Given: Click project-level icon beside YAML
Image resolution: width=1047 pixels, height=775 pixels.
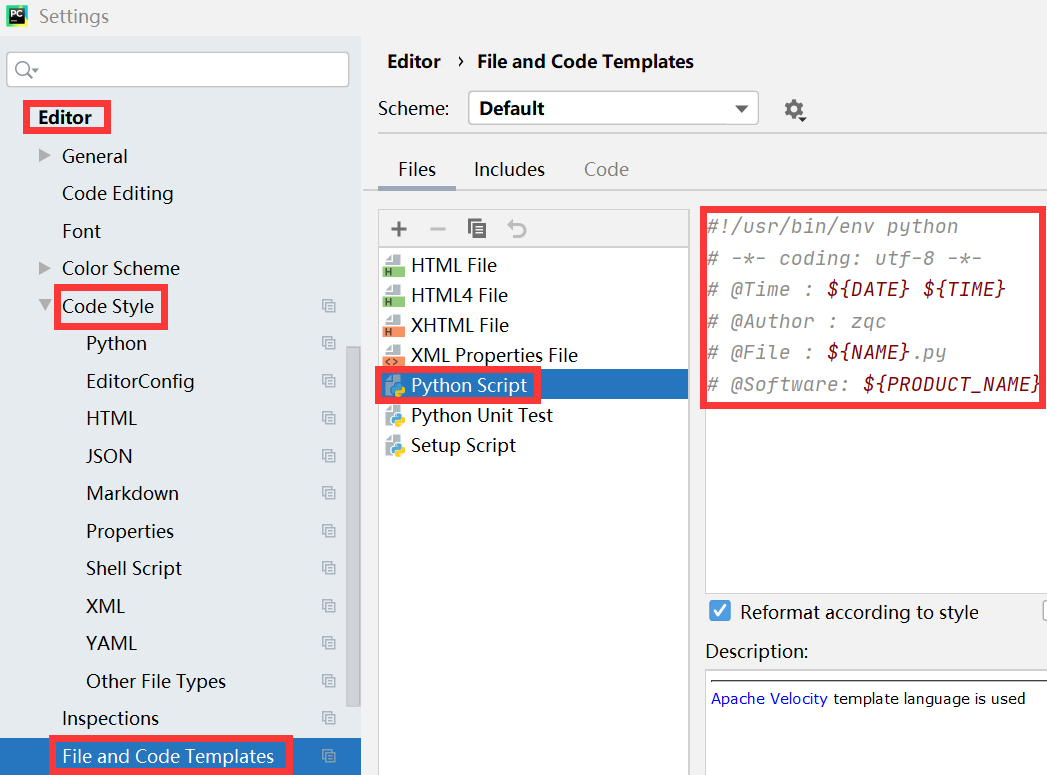Looking at the screenshot, I should coord(329,643).
